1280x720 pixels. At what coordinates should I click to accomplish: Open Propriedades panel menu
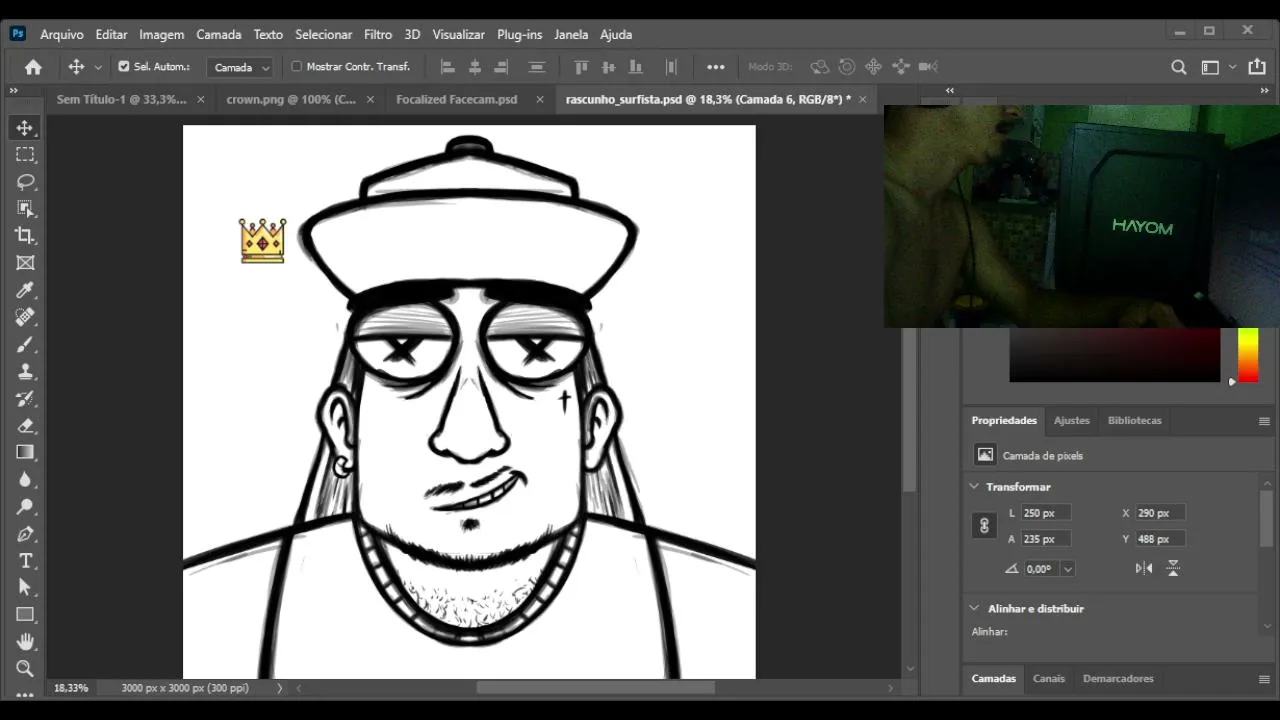pyautogui.click(x=1264, y=421)
